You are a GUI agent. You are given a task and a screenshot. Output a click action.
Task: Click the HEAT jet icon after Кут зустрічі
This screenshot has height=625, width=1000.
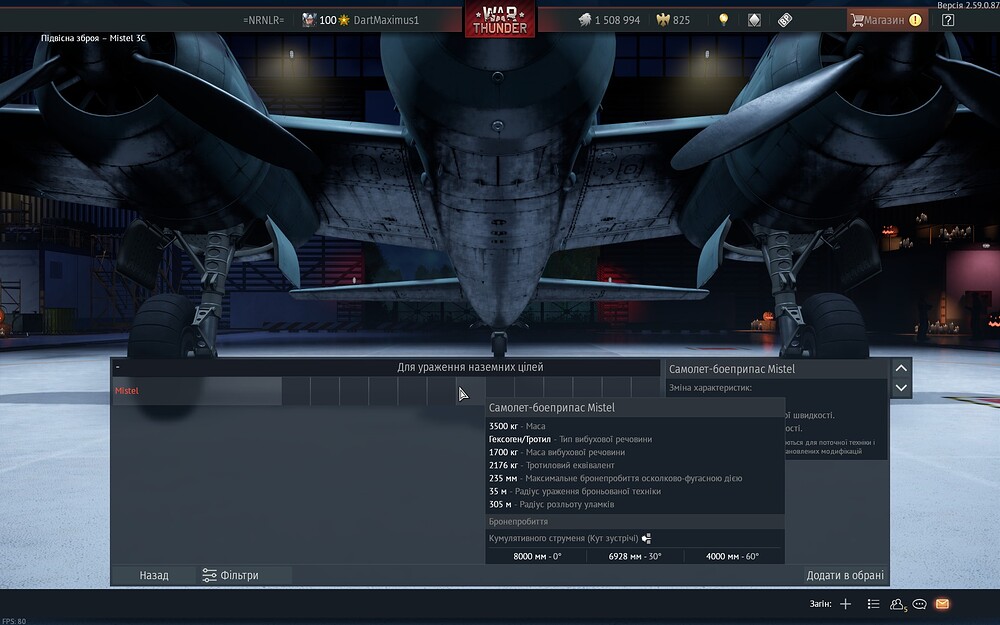coord(646,538)
